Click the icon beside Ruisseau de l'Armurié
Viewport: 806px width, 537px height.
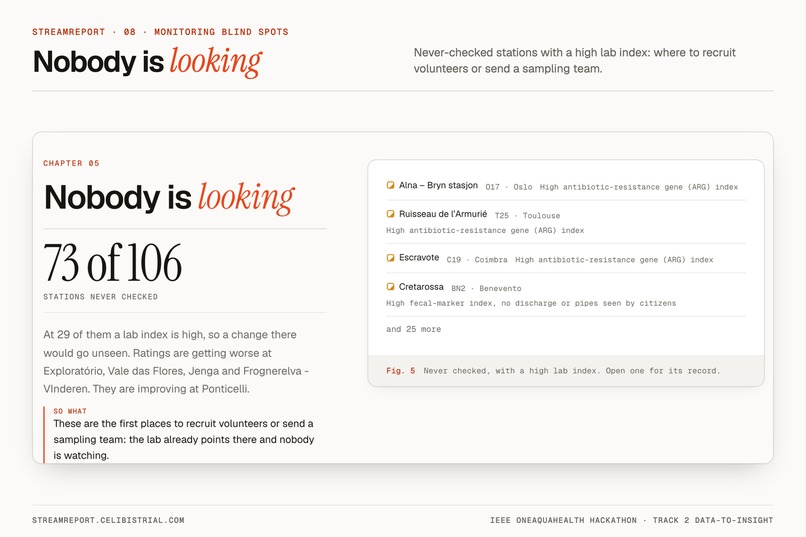click(x=390, y=214)
